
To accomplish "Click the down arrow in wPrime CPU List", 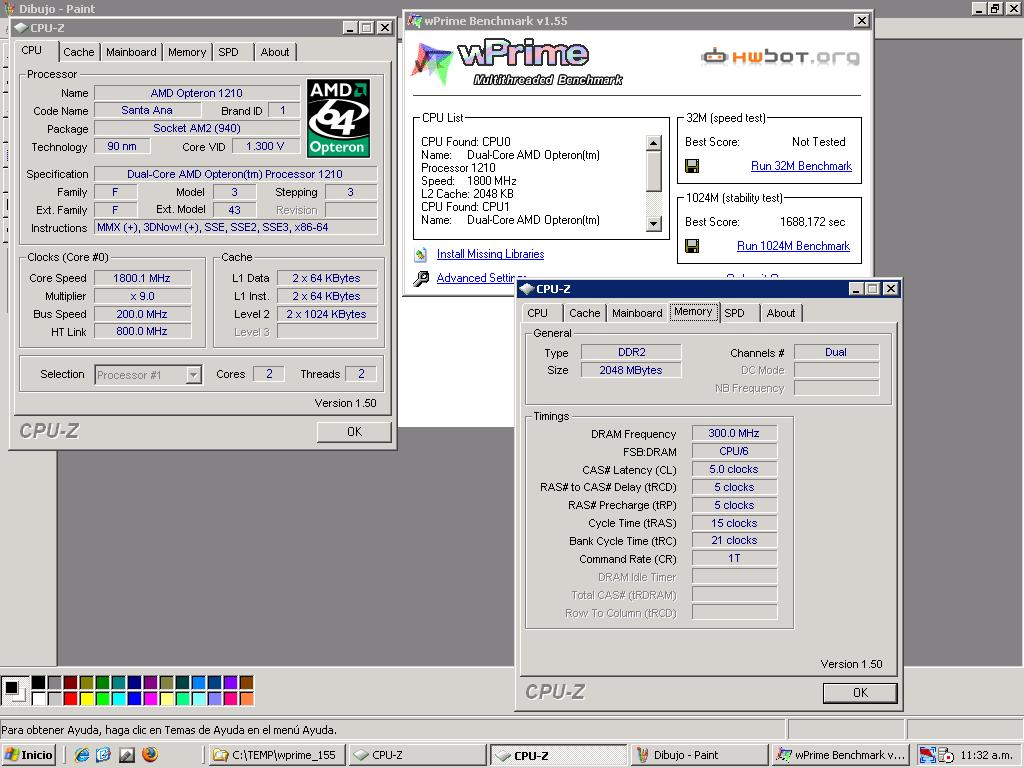I will click(x=653, y=224).
